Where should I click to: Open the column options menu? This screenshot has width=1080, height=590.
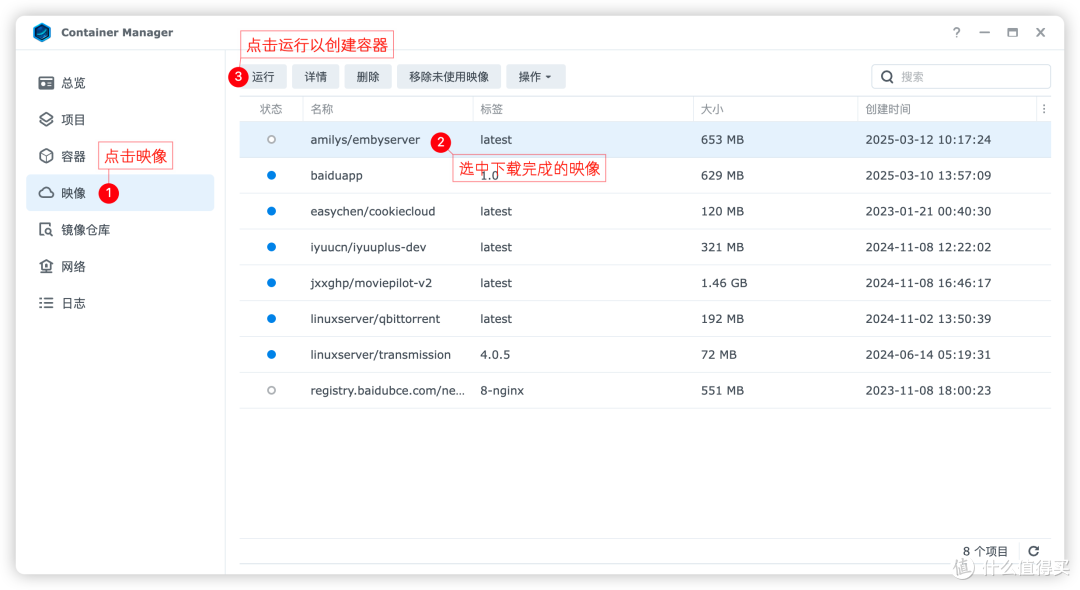click(x=1043, y=108)
